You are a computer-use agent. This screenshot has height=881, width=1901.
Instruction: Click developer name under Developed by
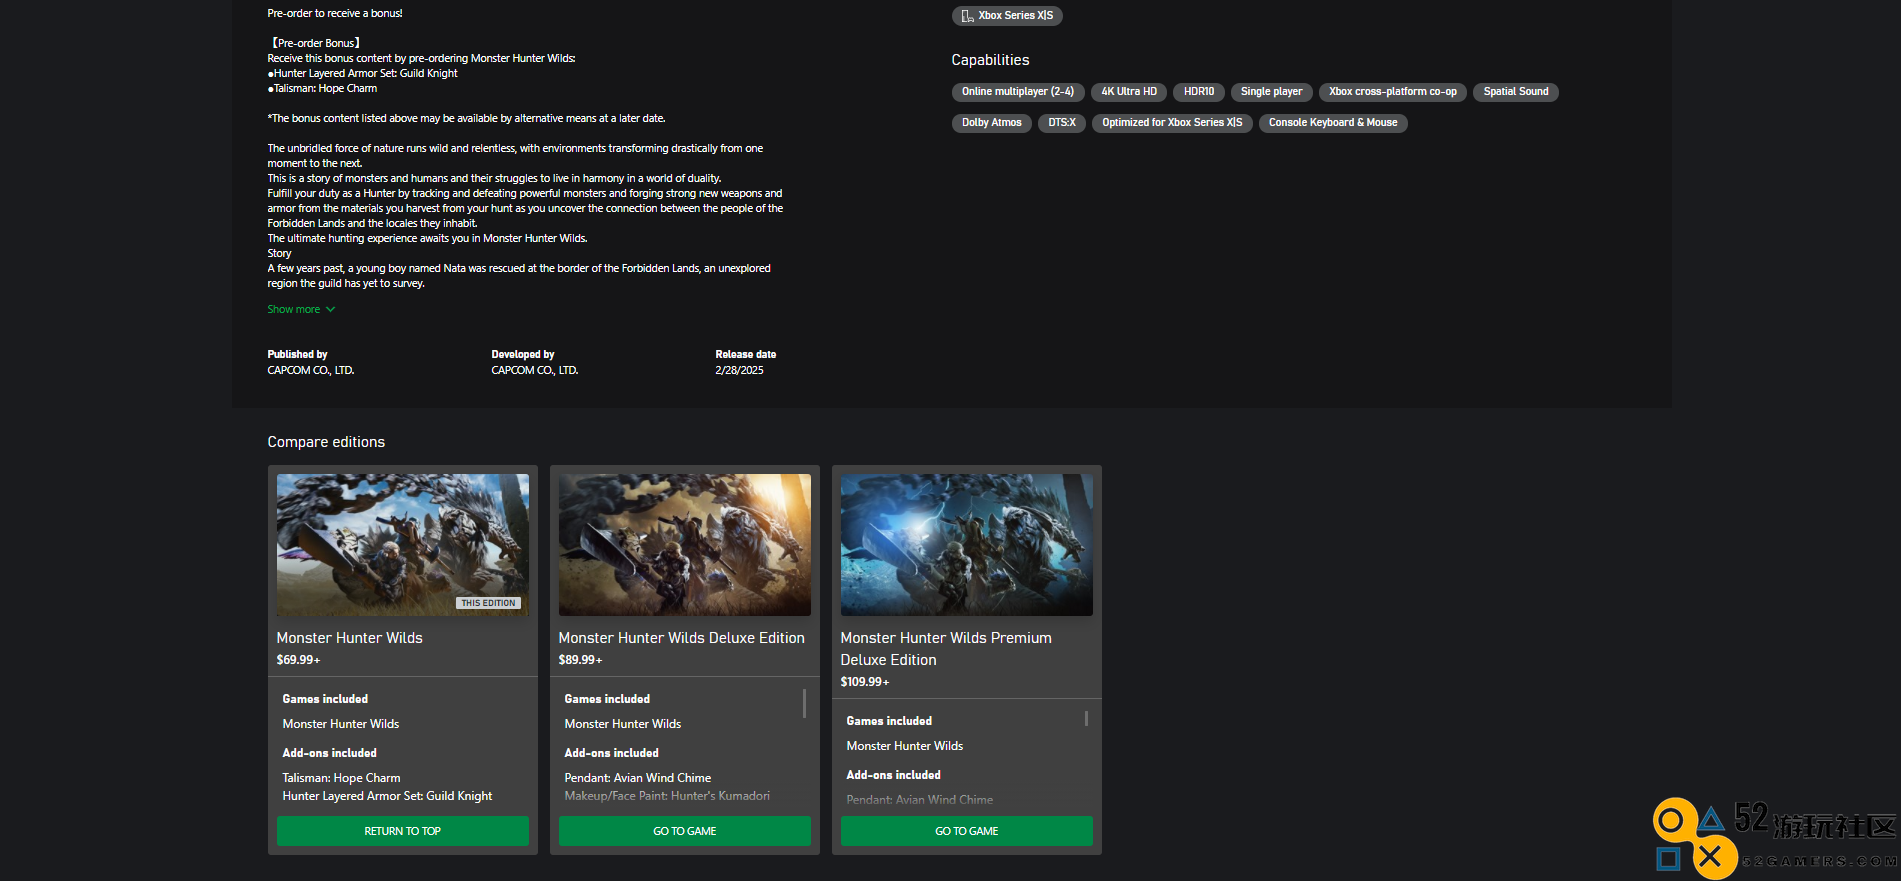[x=535, y=371]
